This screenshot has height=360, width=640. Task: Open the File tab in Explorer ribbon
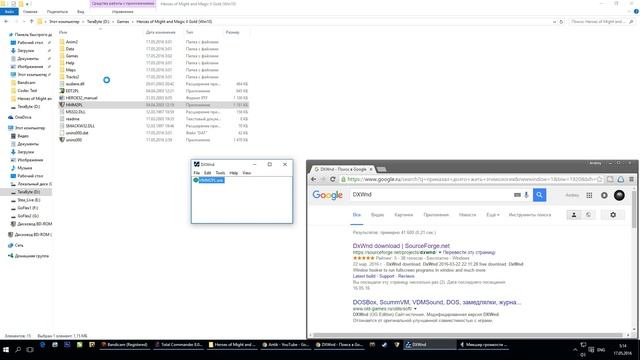click(x=9, y=12)
